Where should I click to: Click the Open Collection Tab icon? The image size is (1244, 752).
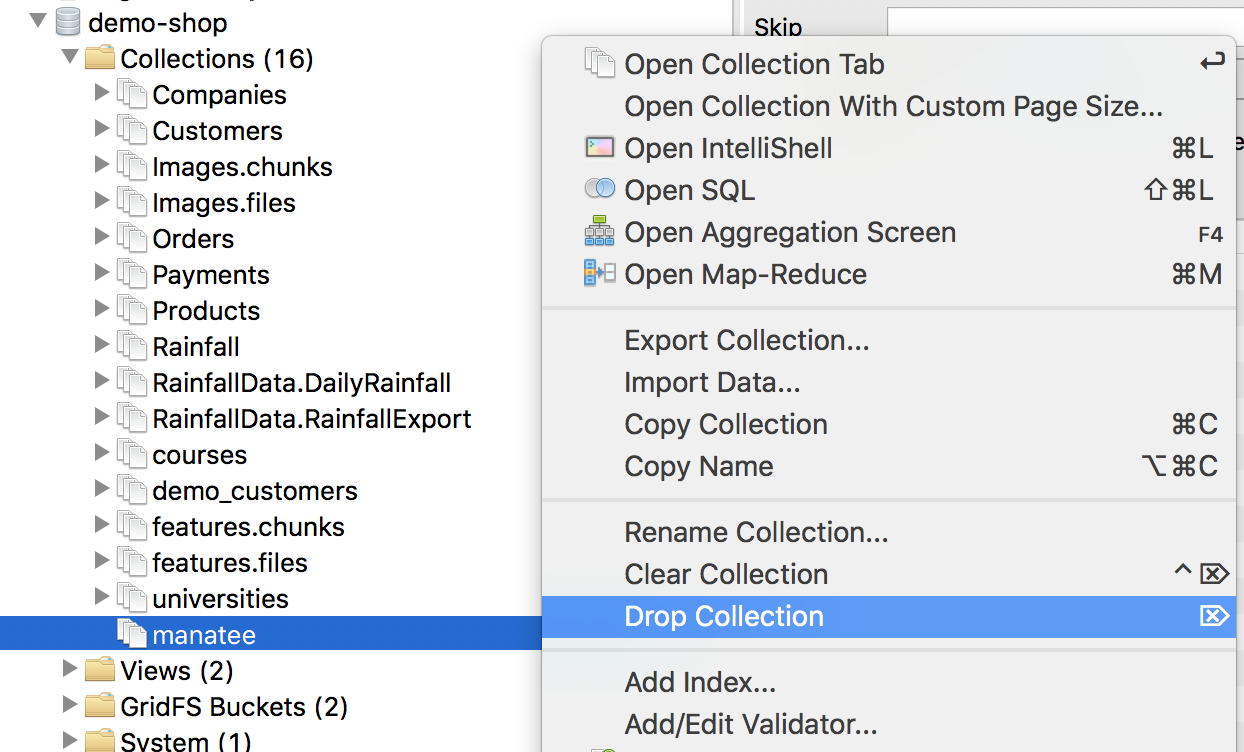[599, 64]
